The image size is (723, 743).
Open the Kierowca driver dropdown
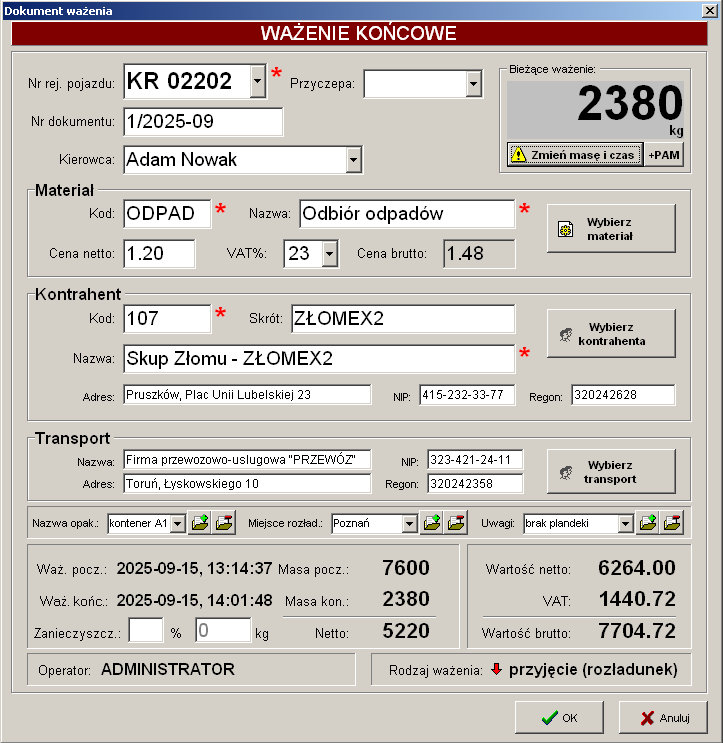[x=353, y=160]
